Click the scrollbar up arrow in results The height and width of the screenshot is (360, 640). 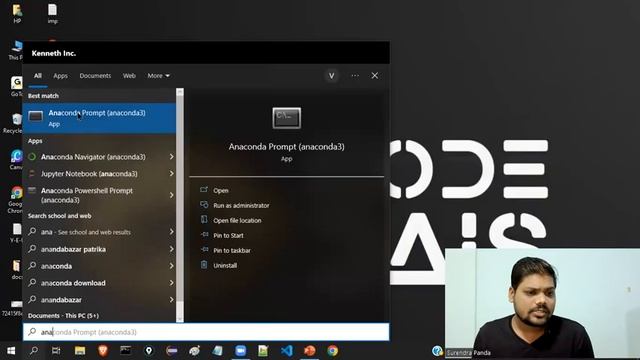click(x=180, y=92)
